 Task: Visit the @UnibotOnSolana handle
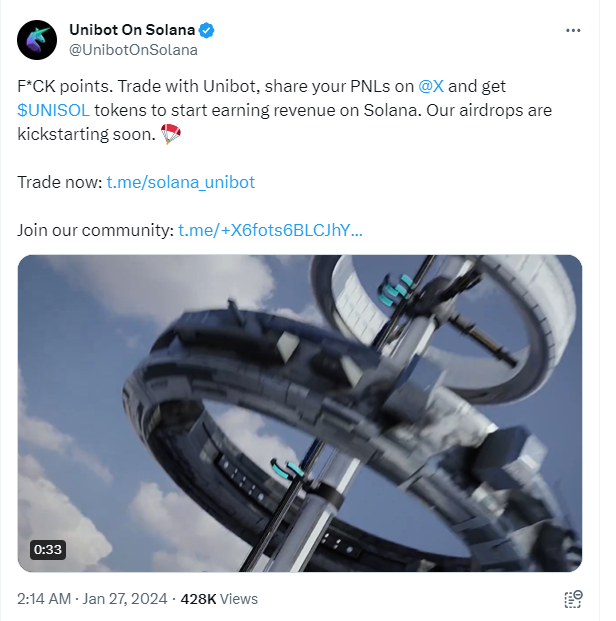click(x=133, y=50)
